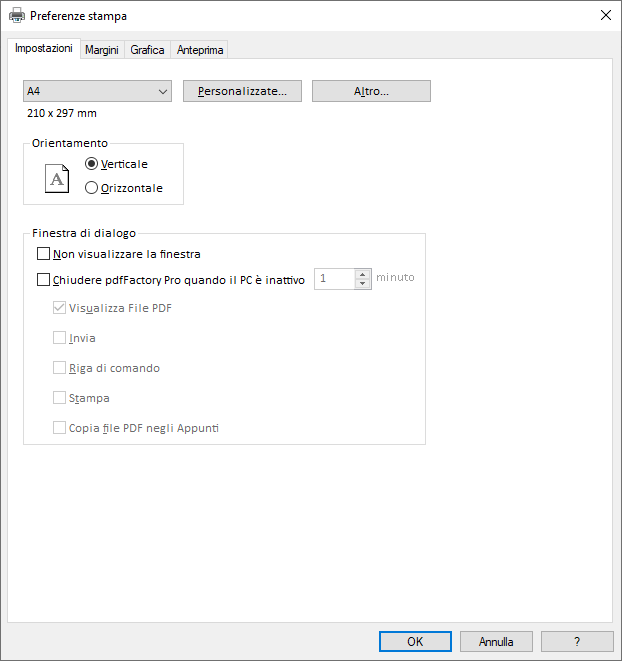Switch to the Impostazioni tab
The height and width of the screenshot is (661, 622).
tap(43, 48)
